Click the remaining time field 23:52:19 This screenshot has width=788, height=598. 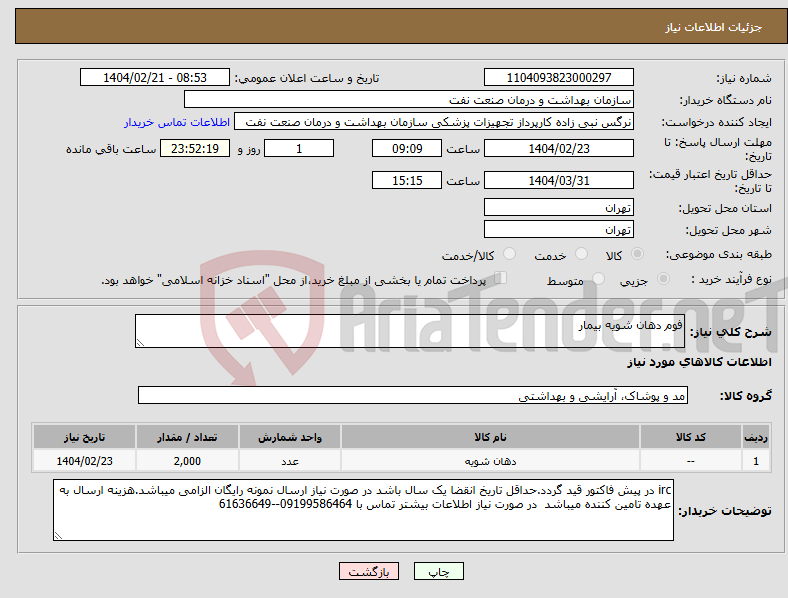point(195,148)
